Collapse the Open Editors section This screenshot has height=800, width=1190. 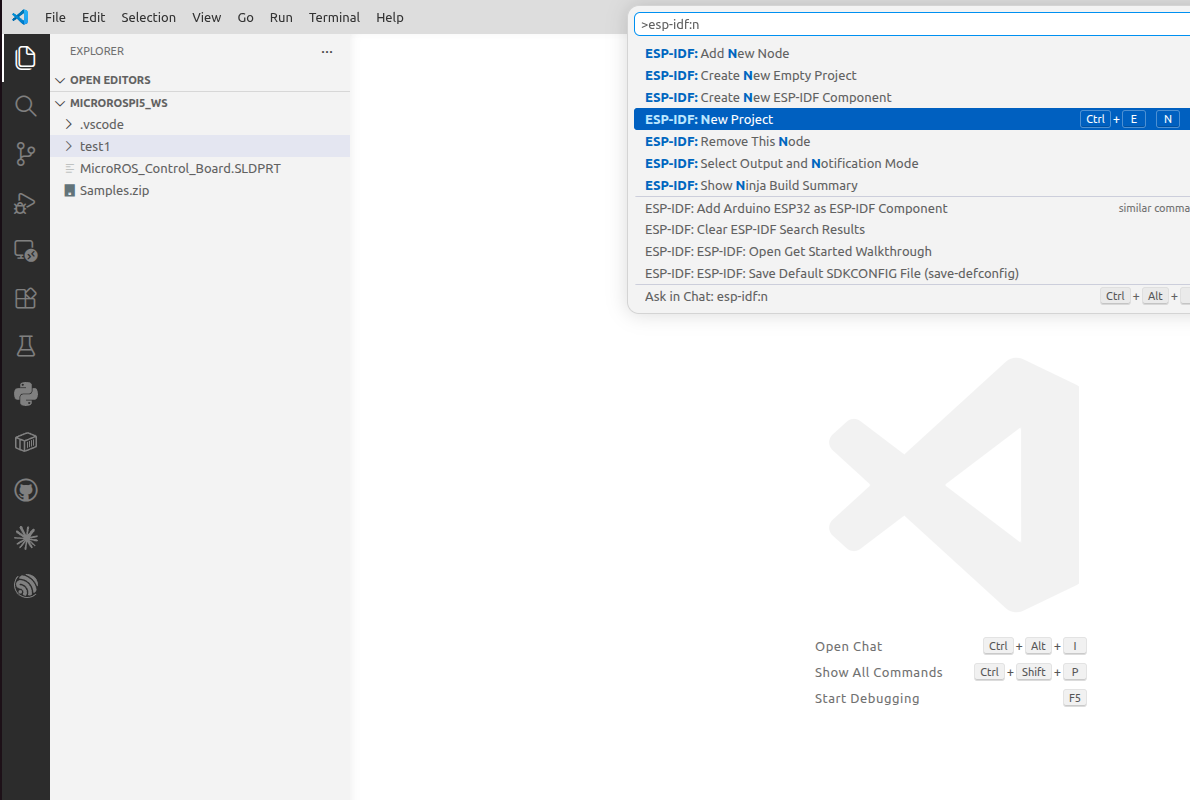tap(61, 80)
